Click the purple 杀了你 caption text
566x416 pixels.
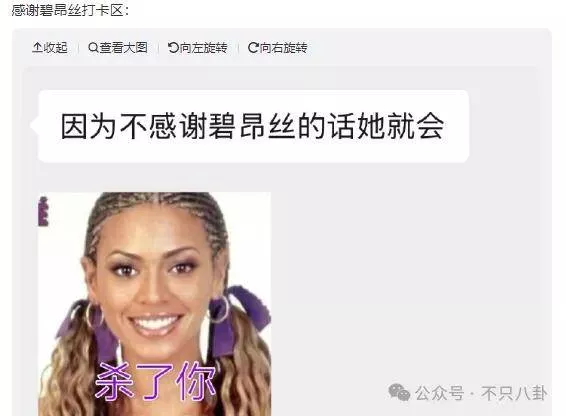tap(156, 381)
